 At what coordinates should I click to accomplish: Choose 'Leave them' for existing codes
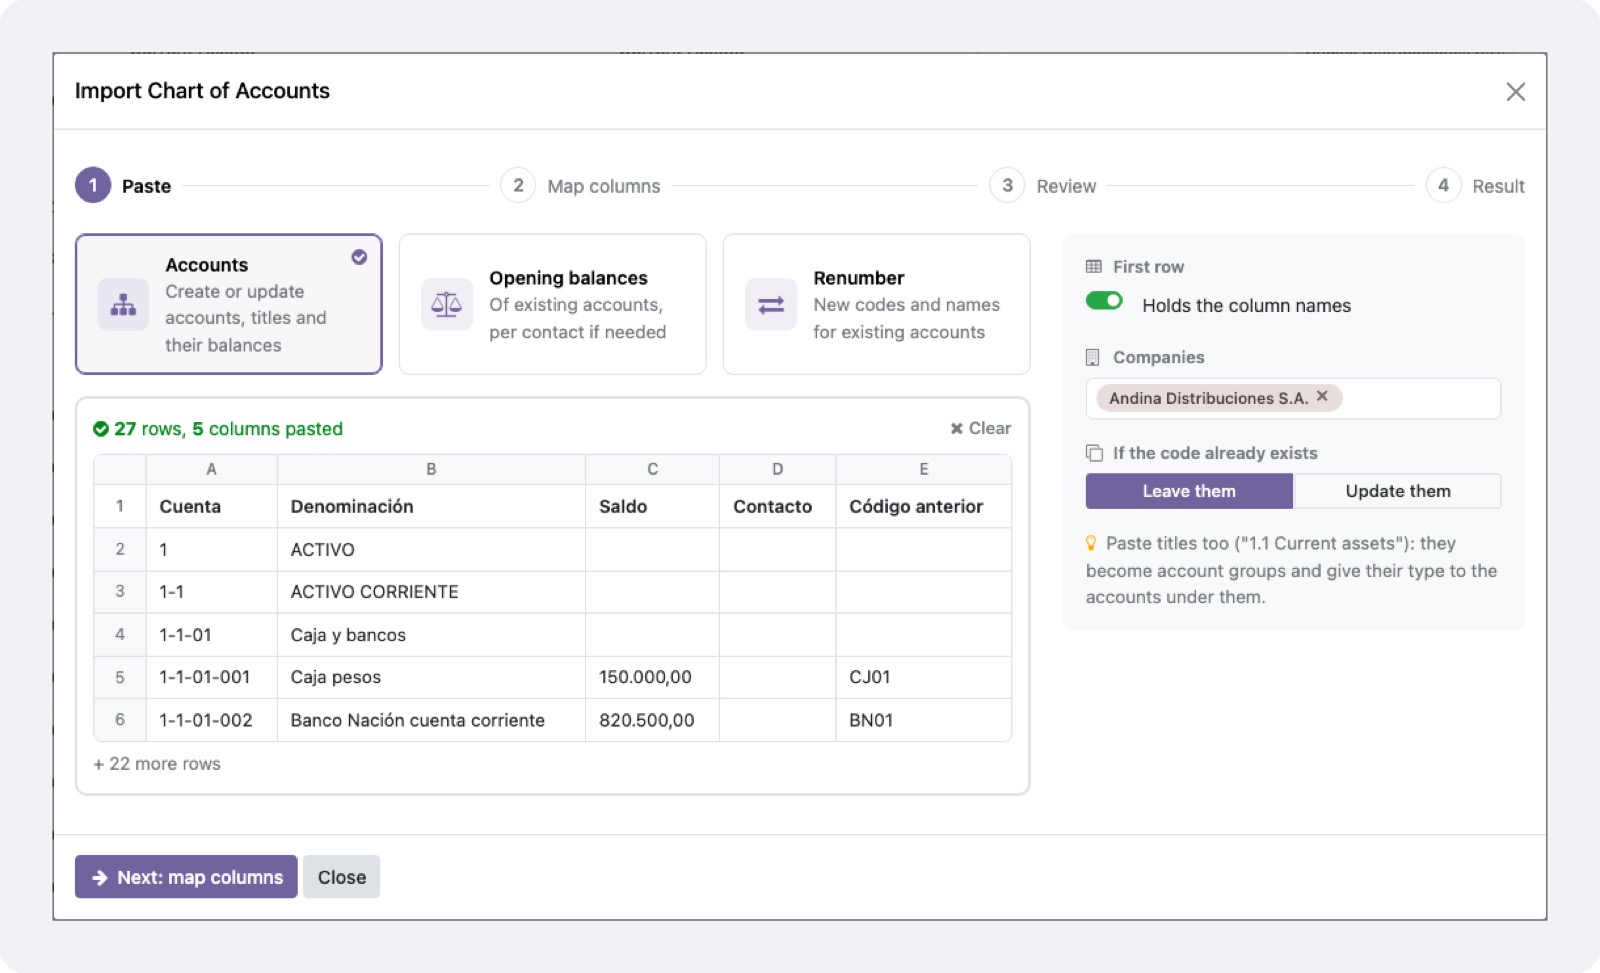point(1189,491)
